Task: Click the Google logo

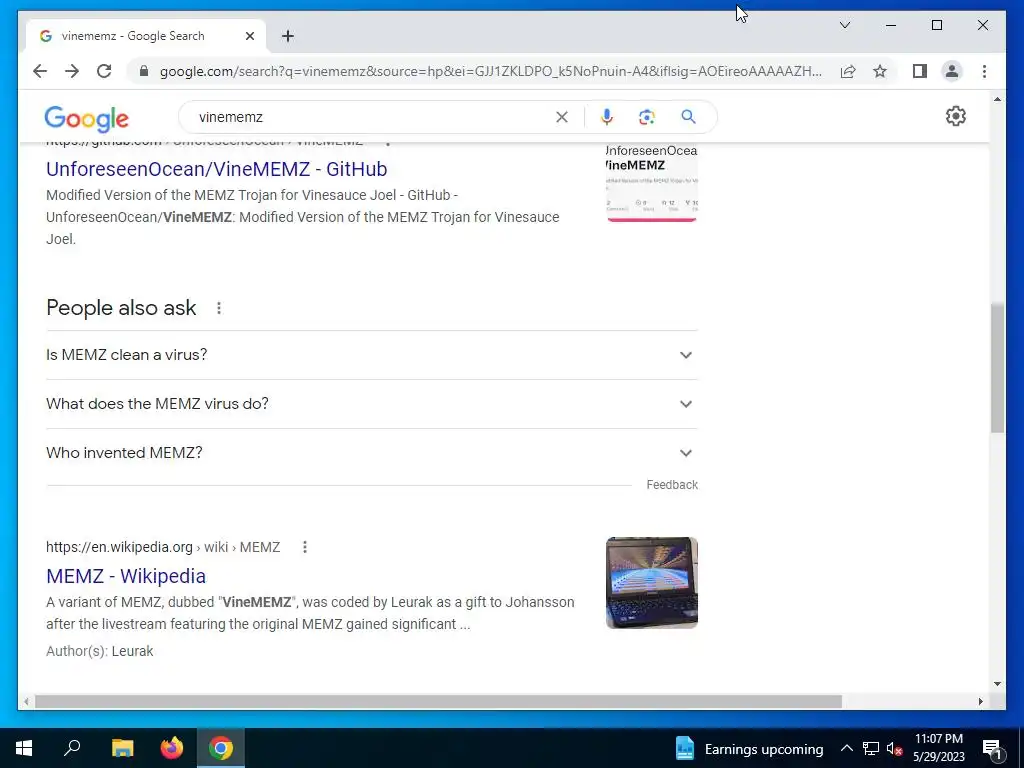Action: [86, 118]
